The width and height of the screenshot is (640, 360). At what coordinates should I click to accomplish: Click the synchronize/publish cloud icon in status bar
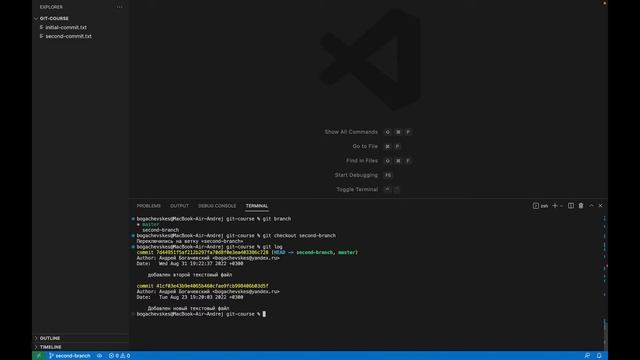99,356
